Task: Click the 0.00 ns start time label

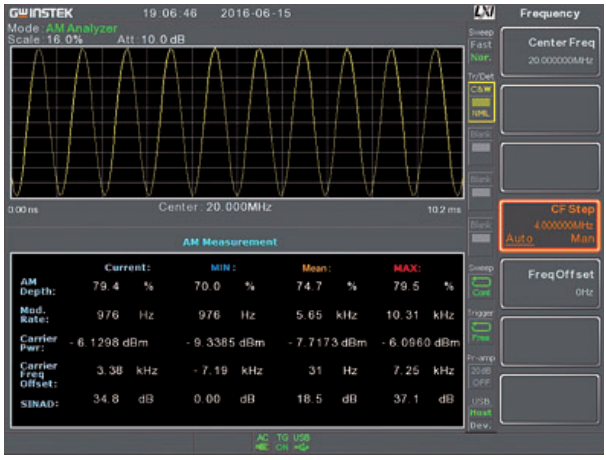Action: tap(23, 210)
